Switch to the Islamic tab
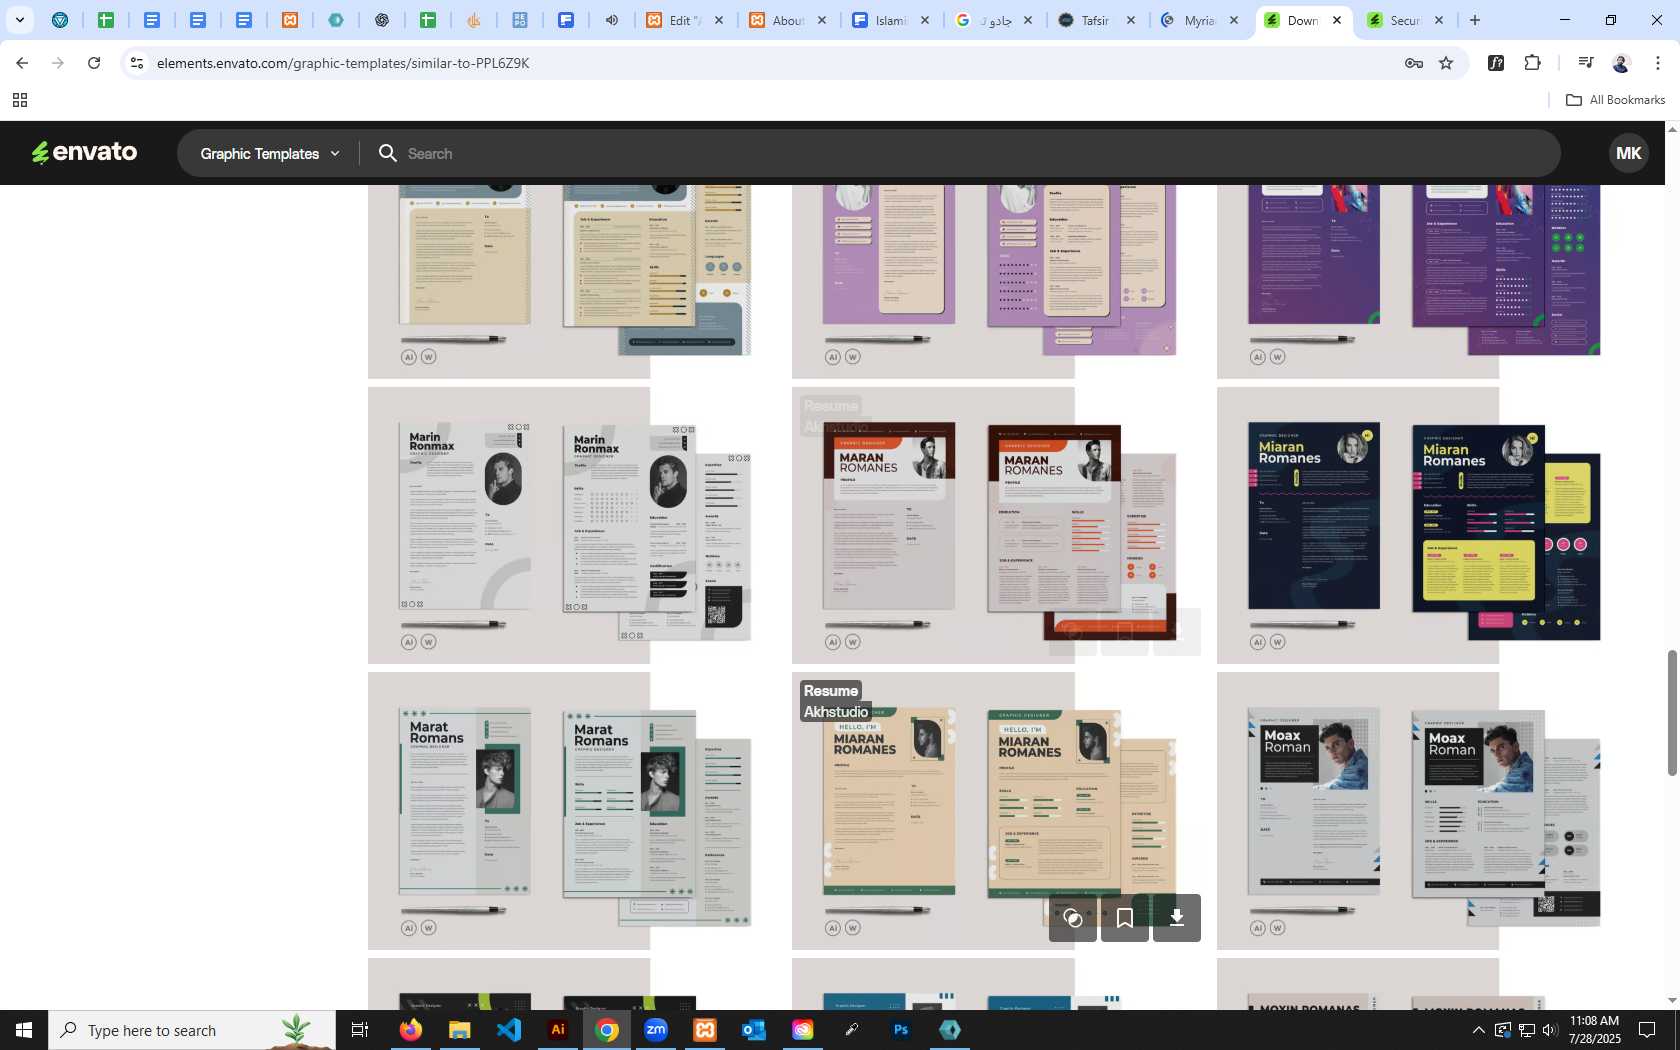Viewport: 1680px width, 1050px height. (x=892, y=20)
